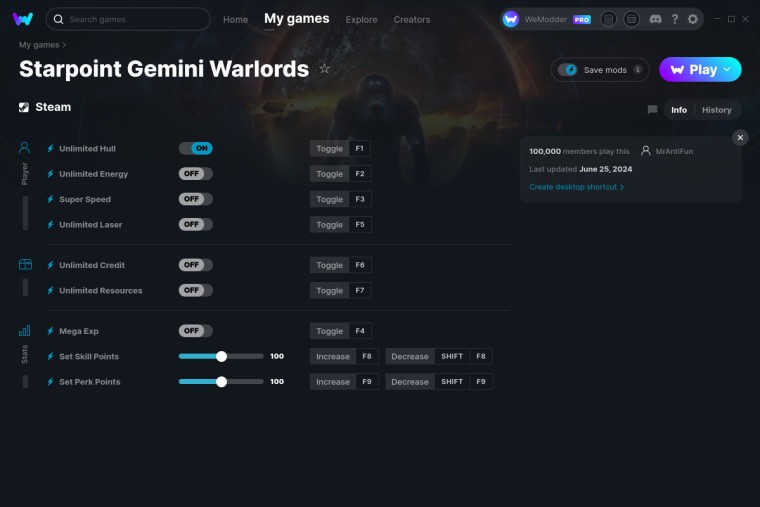Close the info panel with X
760x507 pixels.
click(x=740, y=138)
